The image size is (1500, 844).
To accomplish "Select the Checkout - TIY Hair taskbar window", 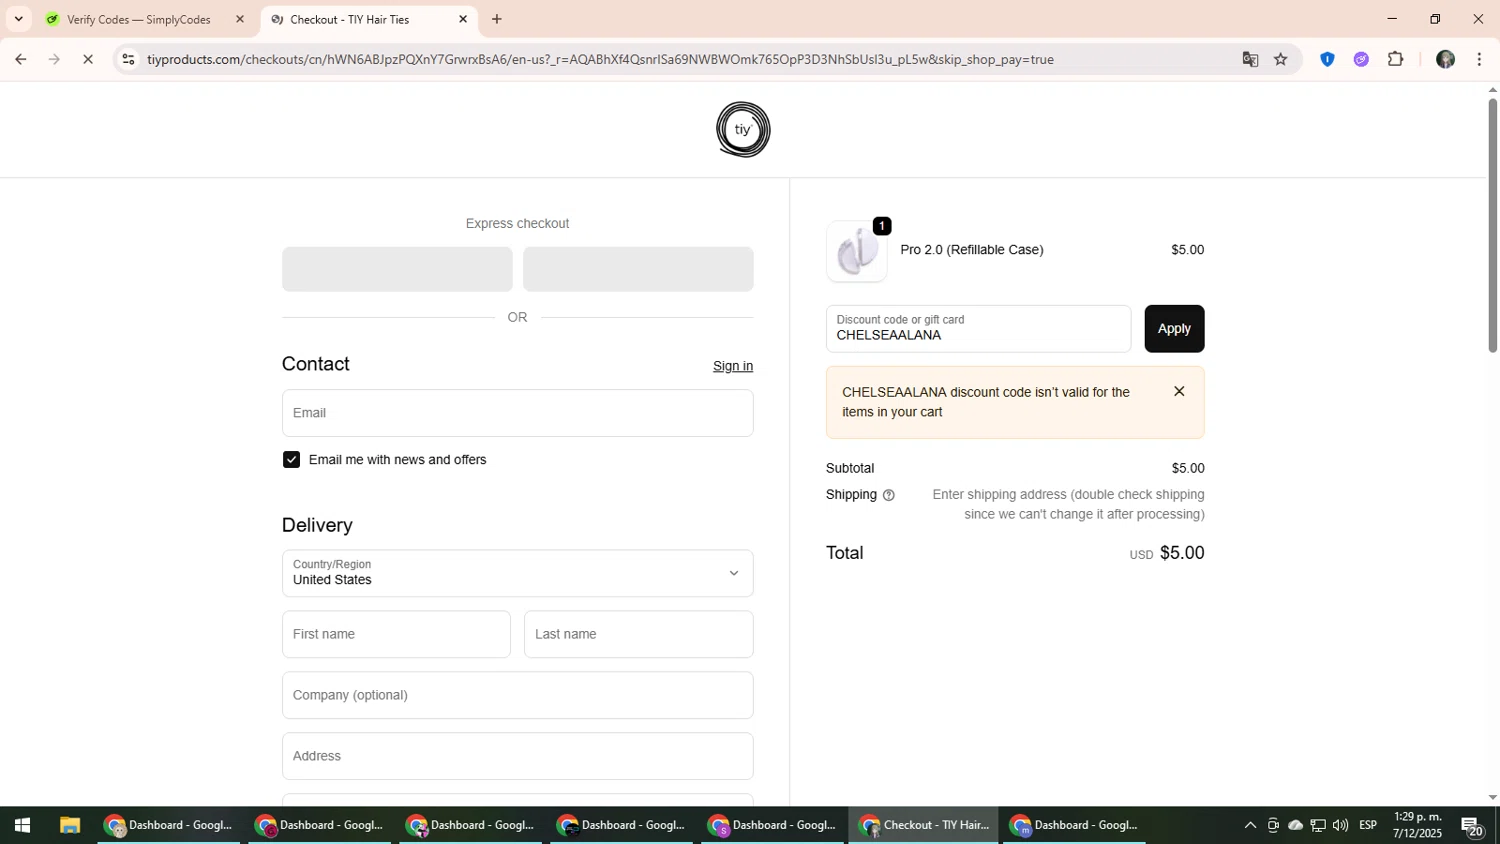I will click(924, 825).
